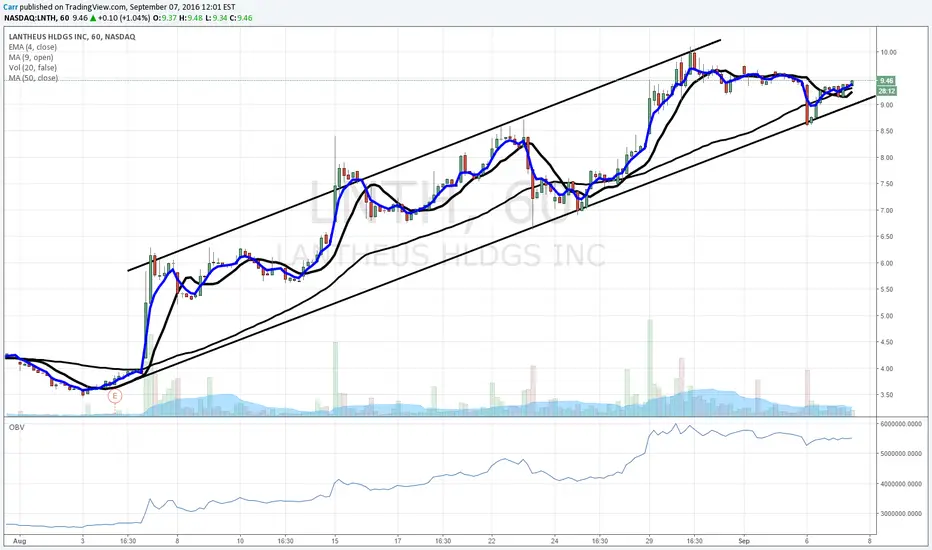The width and height of the screenshot is (932, 550).
Task: Click the 'Aug' date axis label
Action: pos(20,541)
